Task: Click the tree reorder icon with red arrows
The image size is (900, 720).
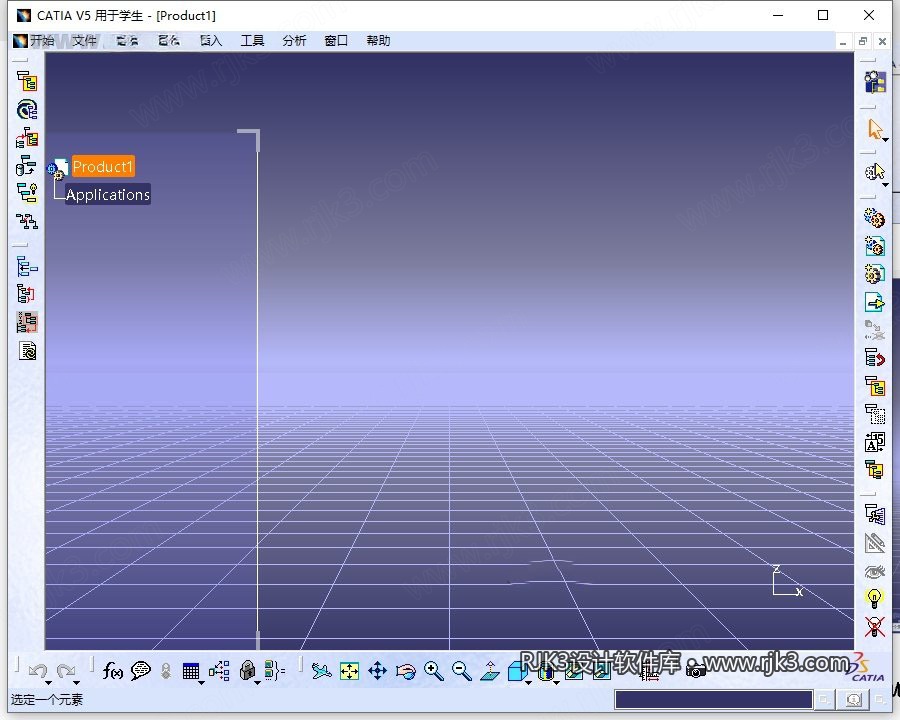Action: tap(27, 295)
